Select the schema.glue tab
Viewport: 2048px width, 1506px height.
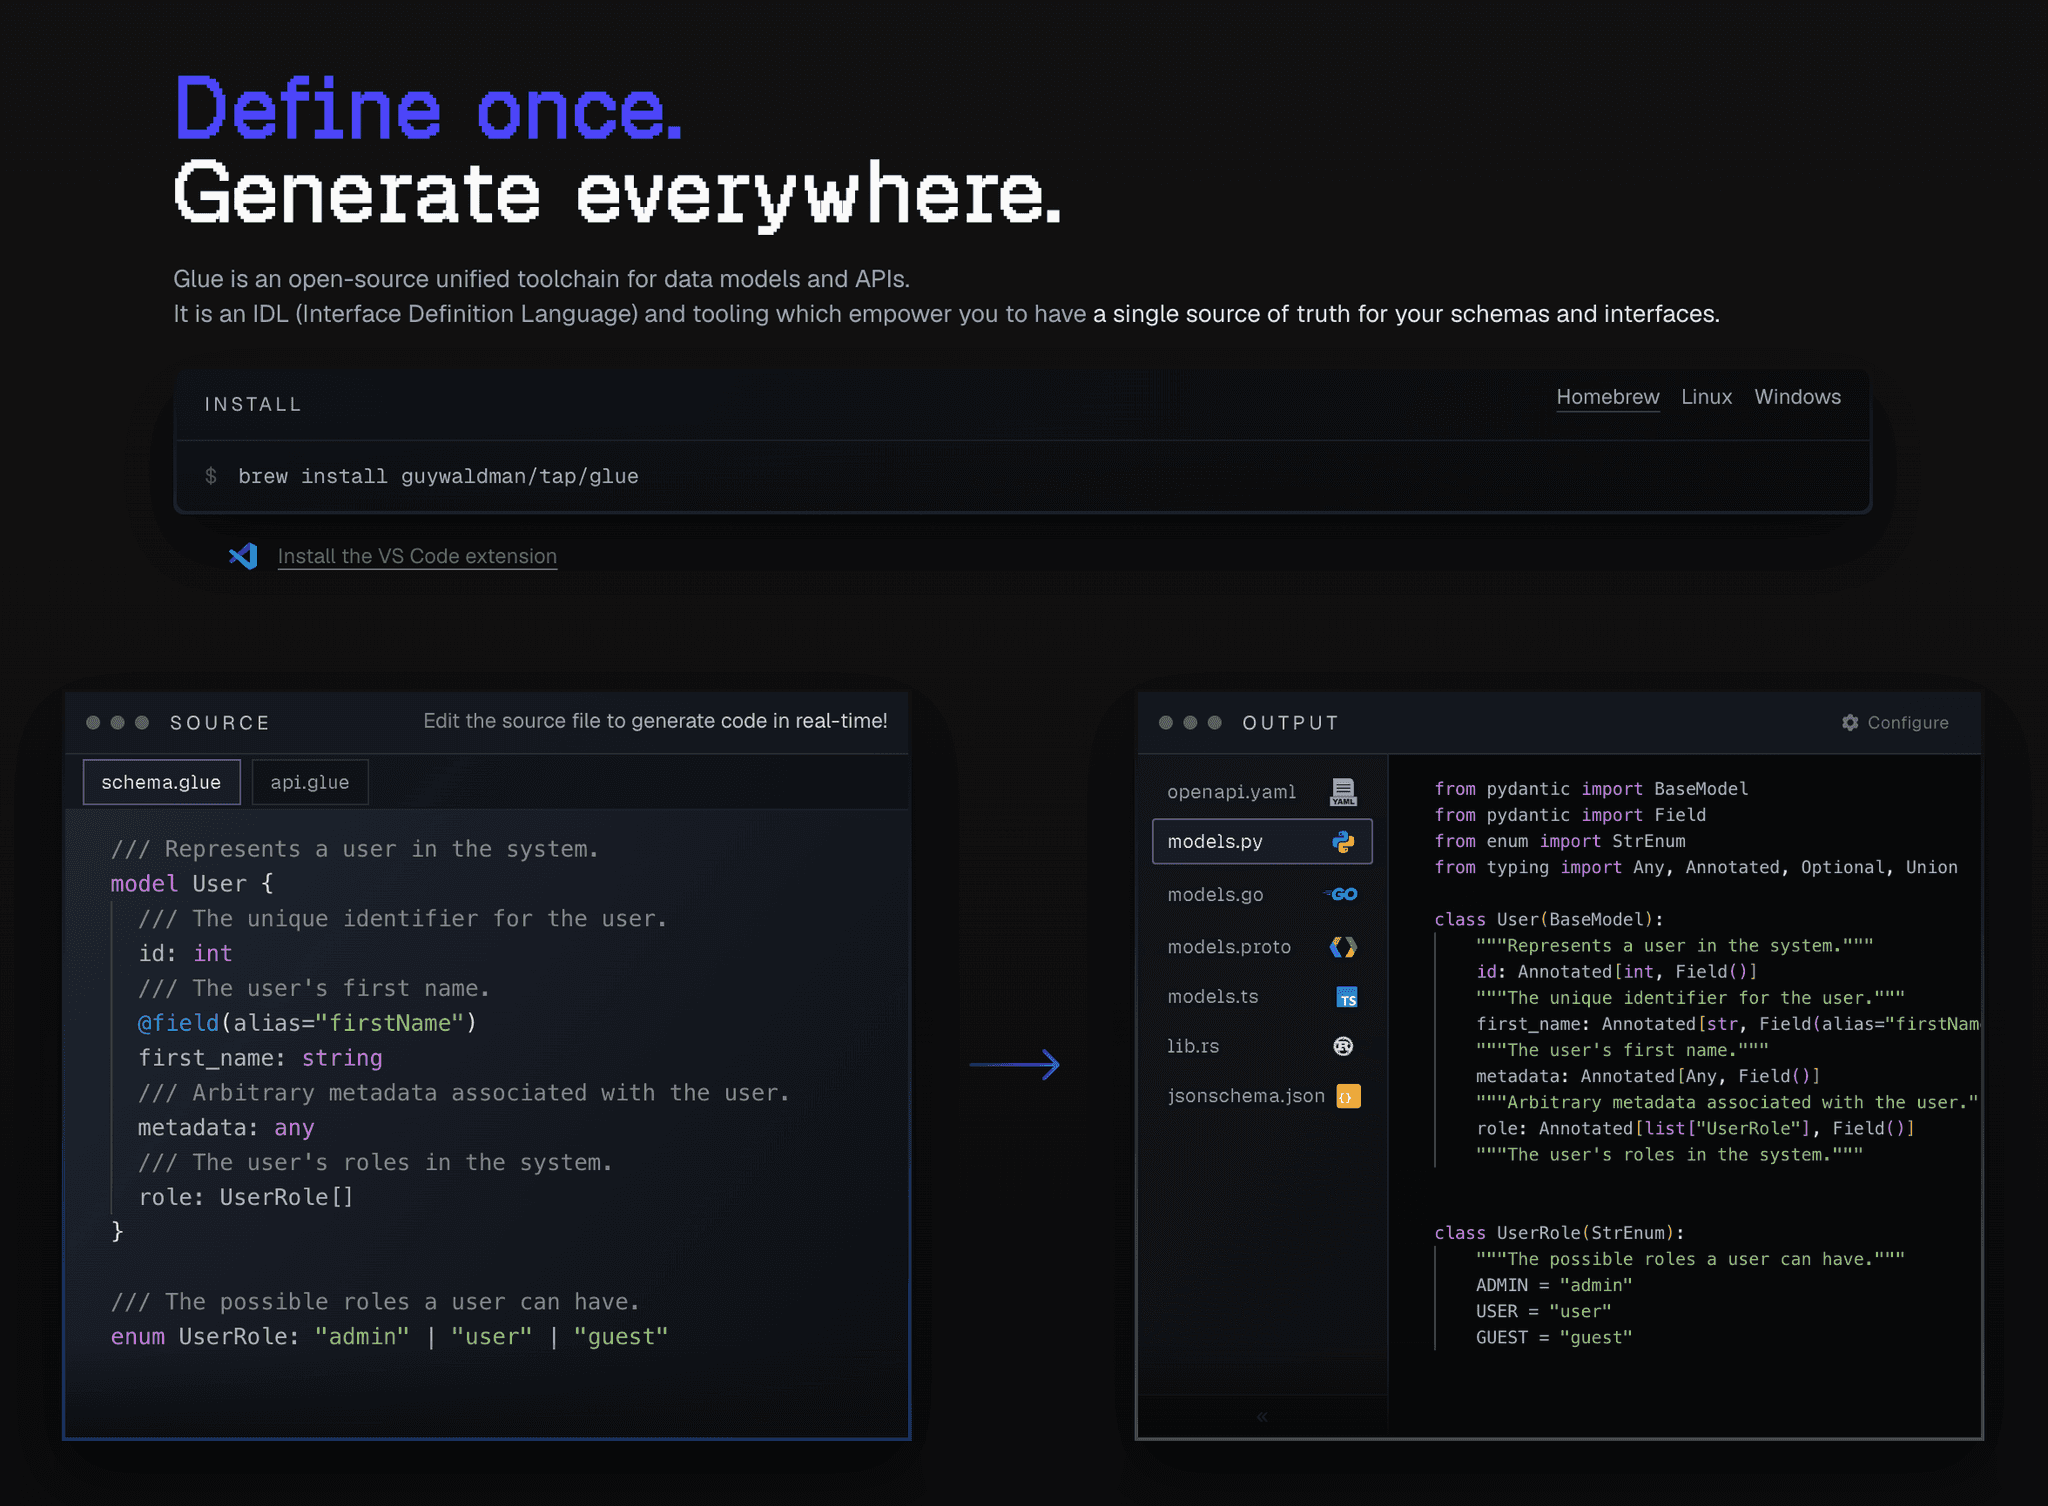point(161,782)
